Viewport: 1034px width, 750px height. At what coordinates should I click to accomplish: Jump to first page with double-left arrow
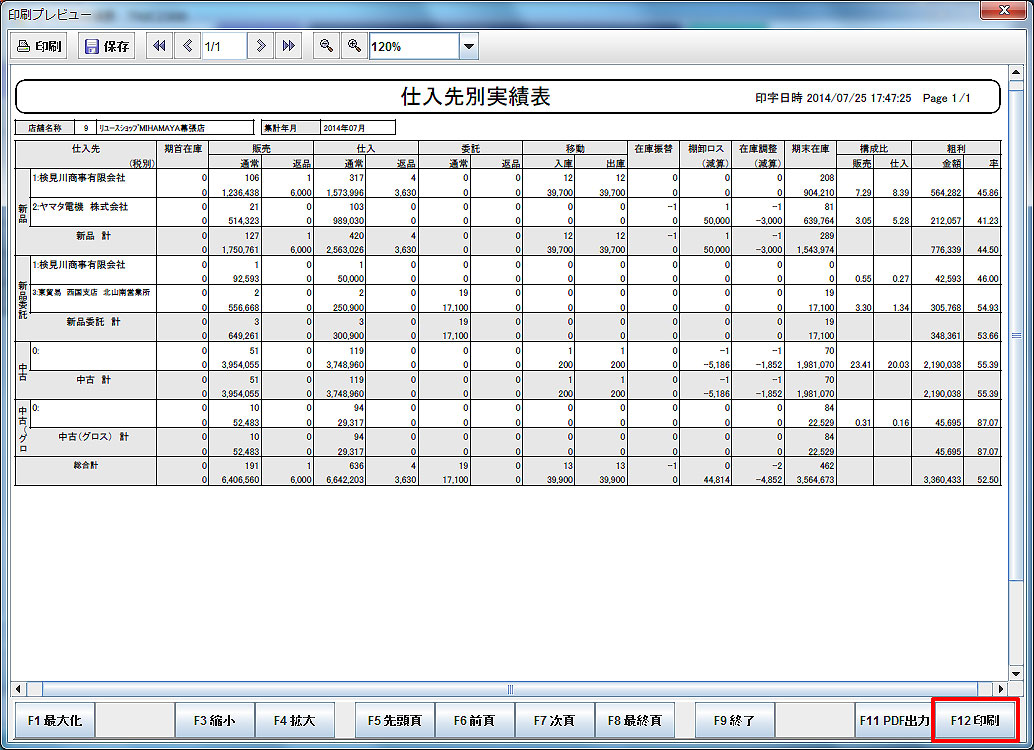pyautogui.click(x=159, y=46)
